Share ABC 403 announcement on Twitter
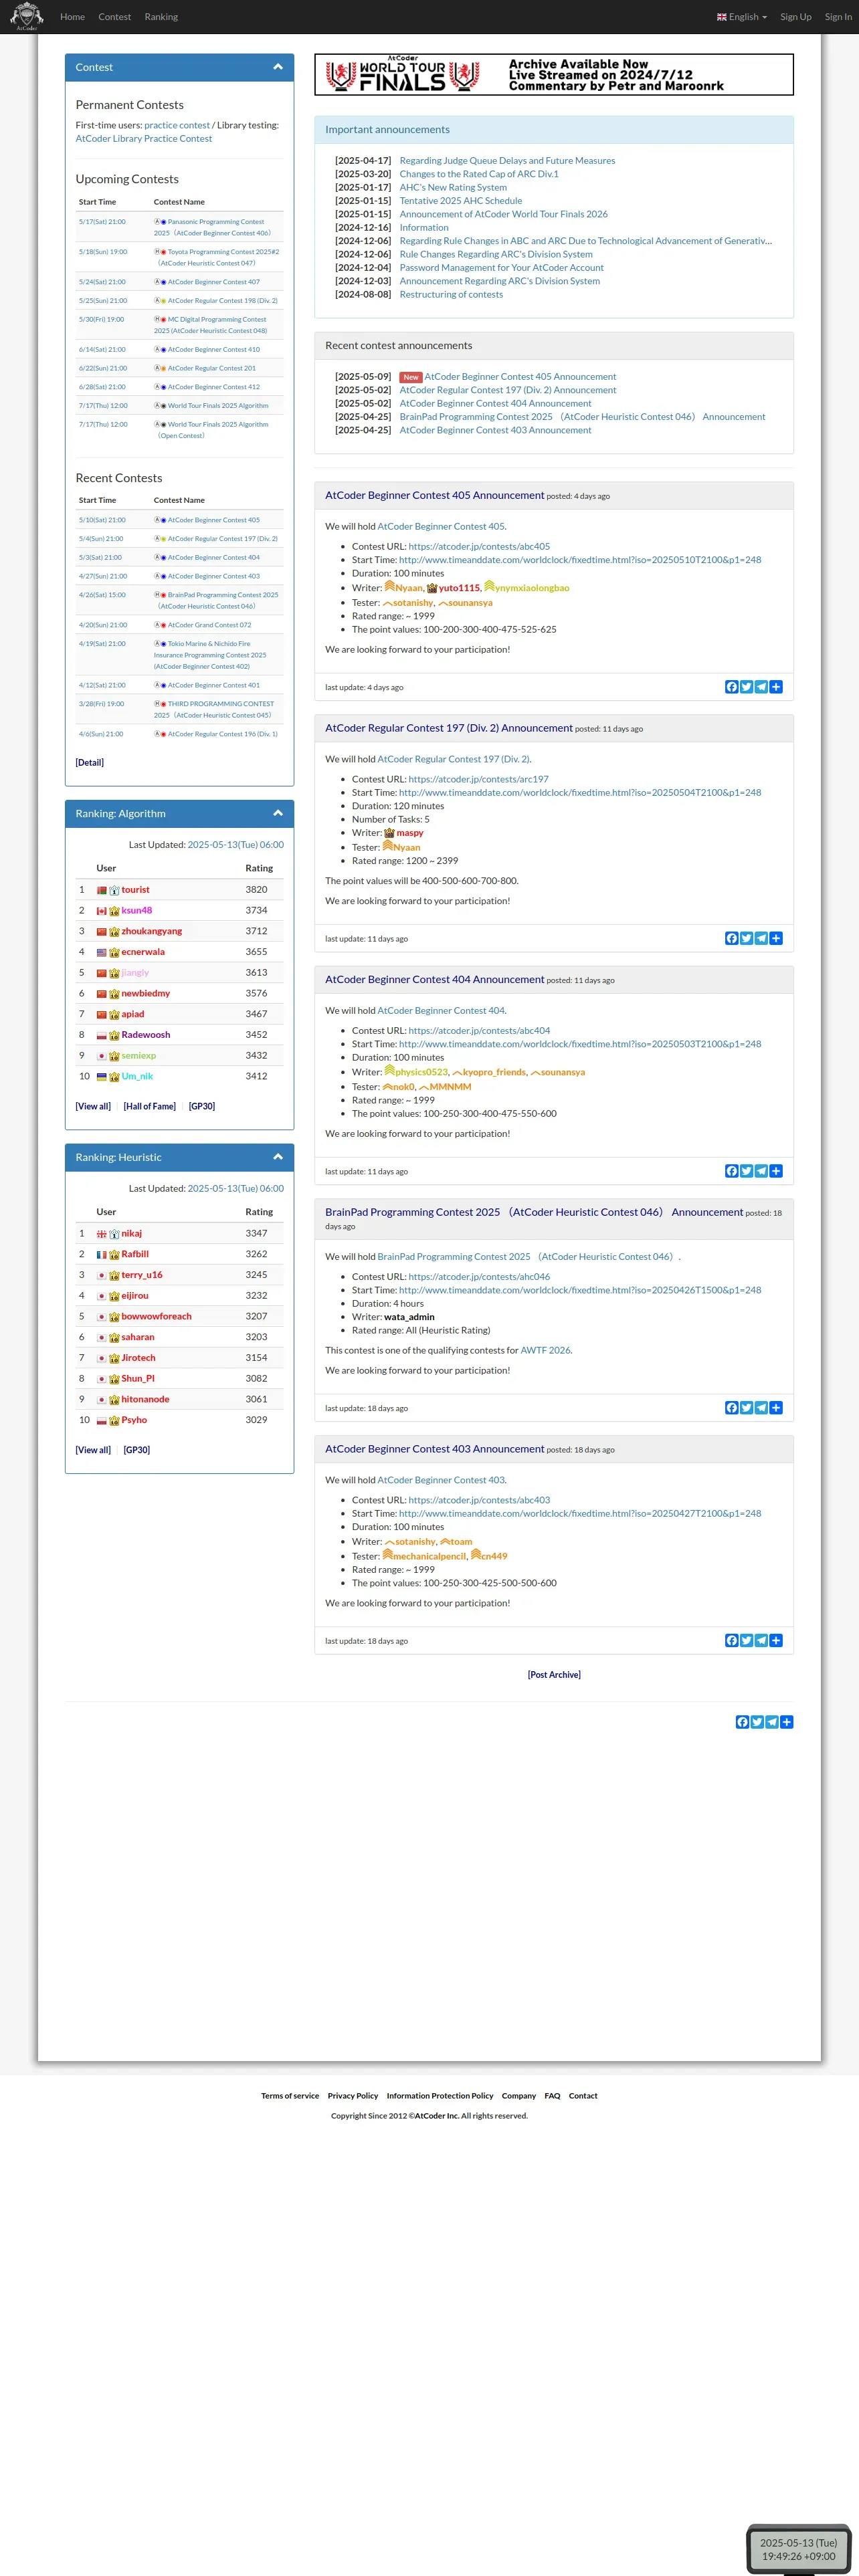This screenshot has width=859, height=2576. pos(746,1640)
